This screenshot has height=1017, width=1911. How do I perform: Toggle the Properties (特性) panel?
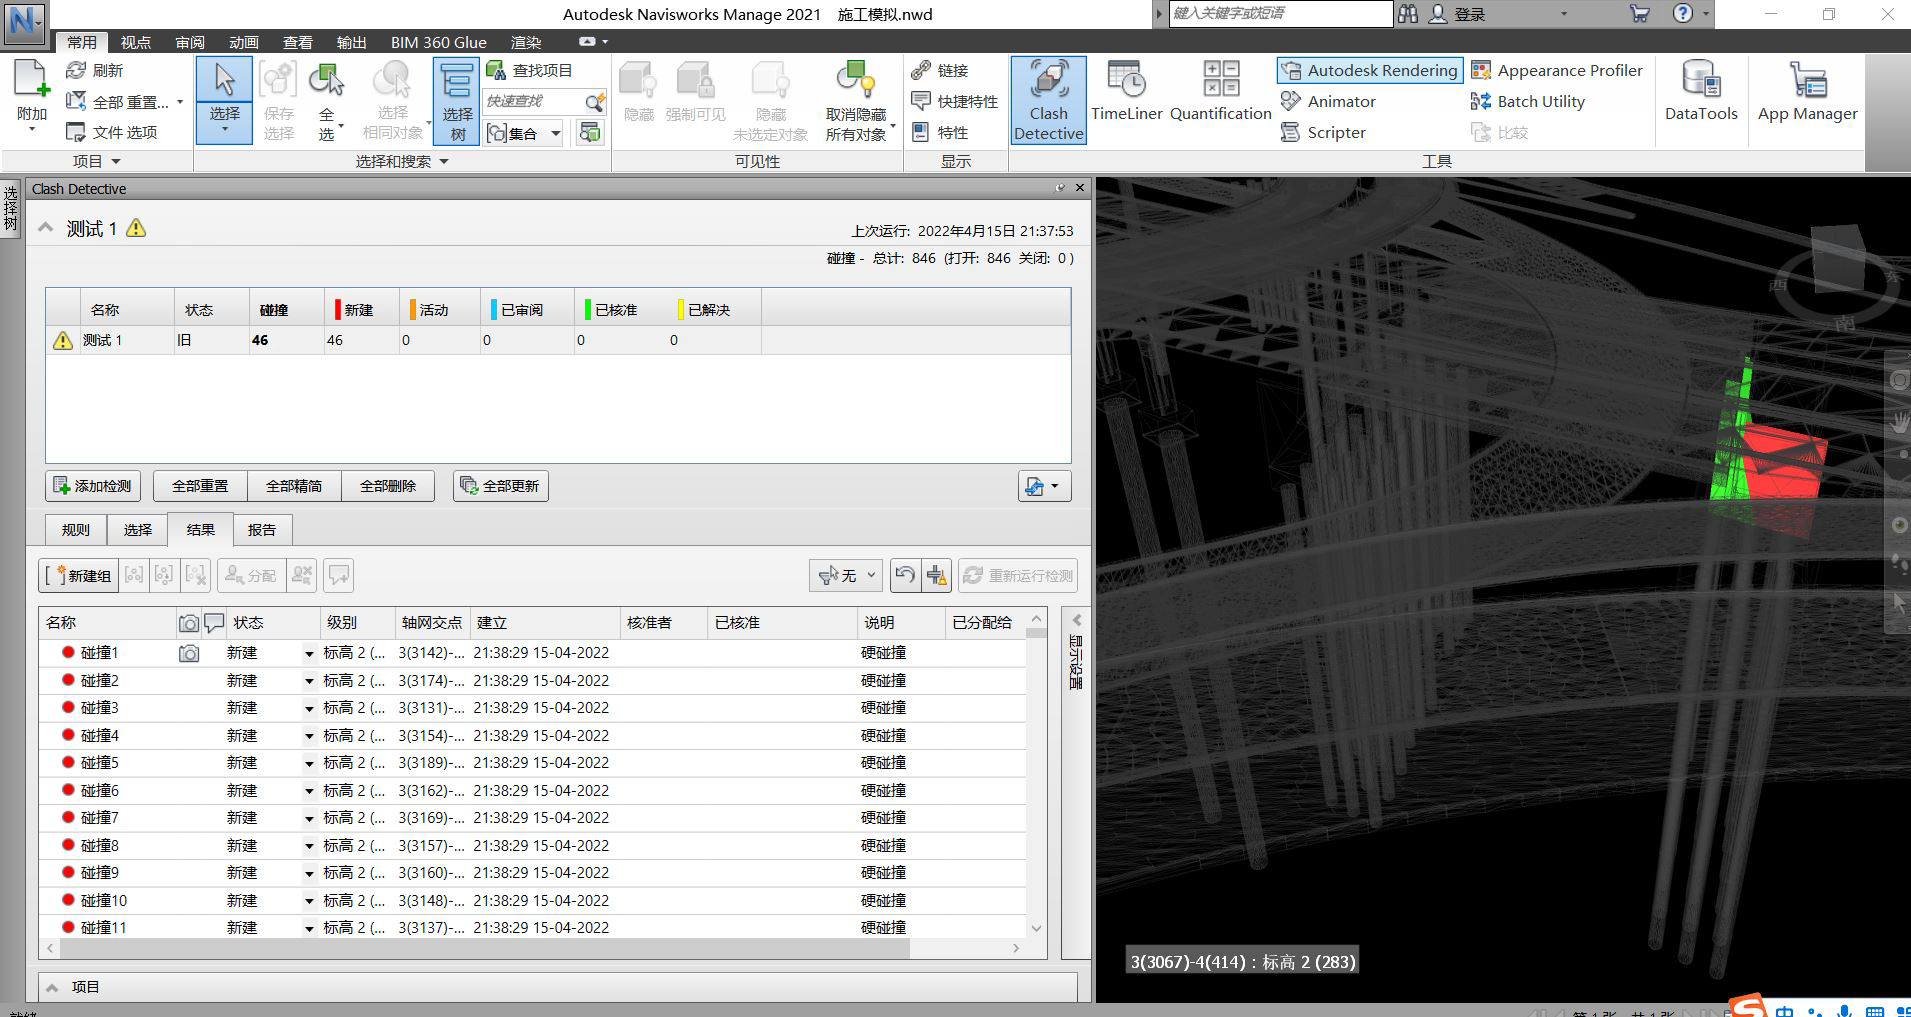pyautogui.click(x=940, y=132)
